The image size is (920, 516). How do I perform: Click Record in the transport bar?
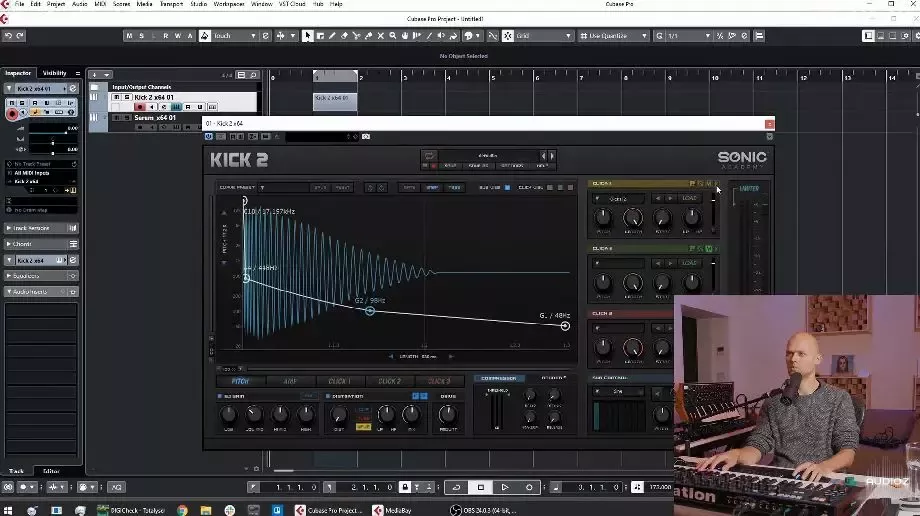[529, 487]
